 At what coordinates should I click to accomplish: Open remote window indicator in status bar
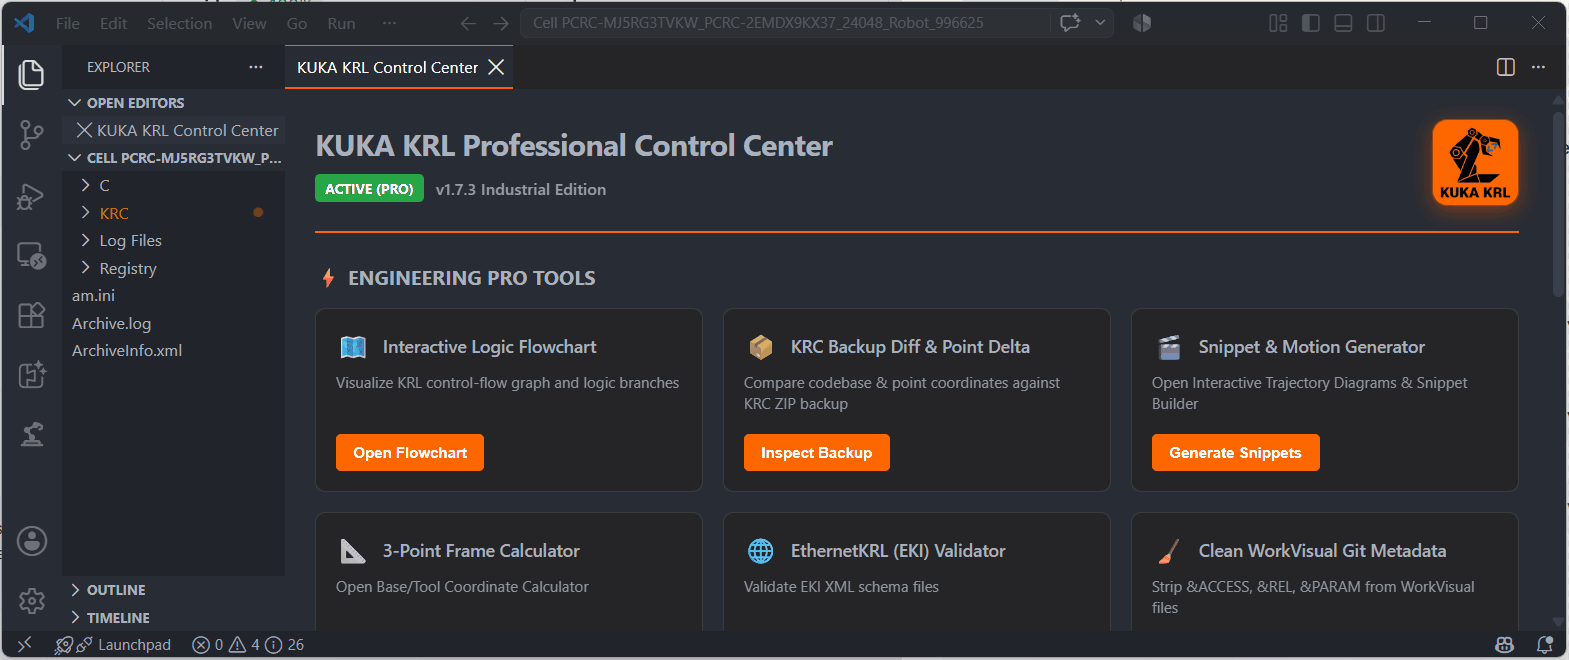[x=25, y=645]
